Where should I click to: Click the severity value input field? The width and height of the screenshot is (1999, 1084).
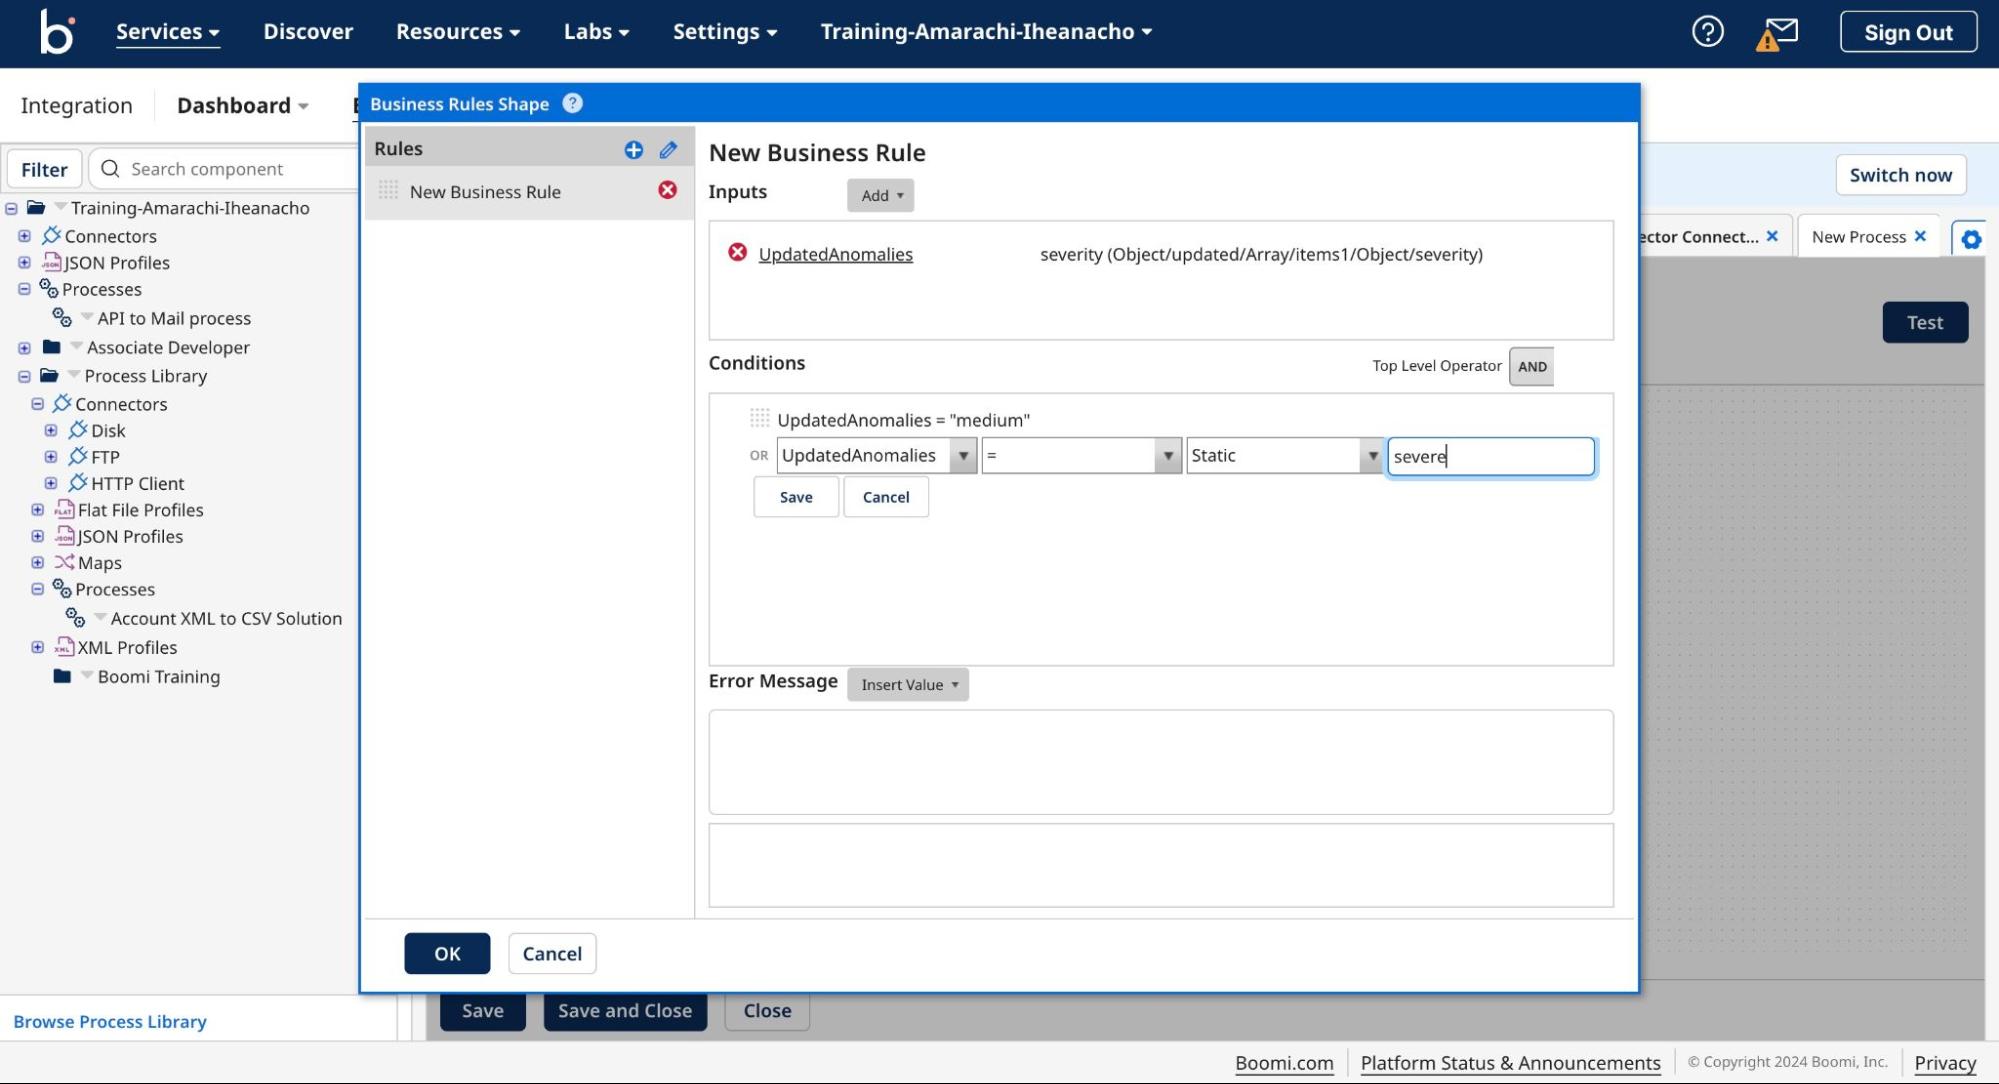point(1489,455)
